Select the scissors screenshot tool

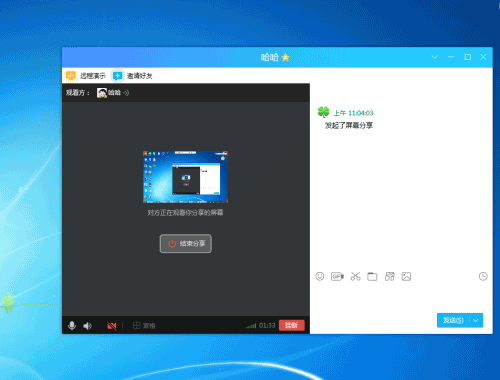355,276
